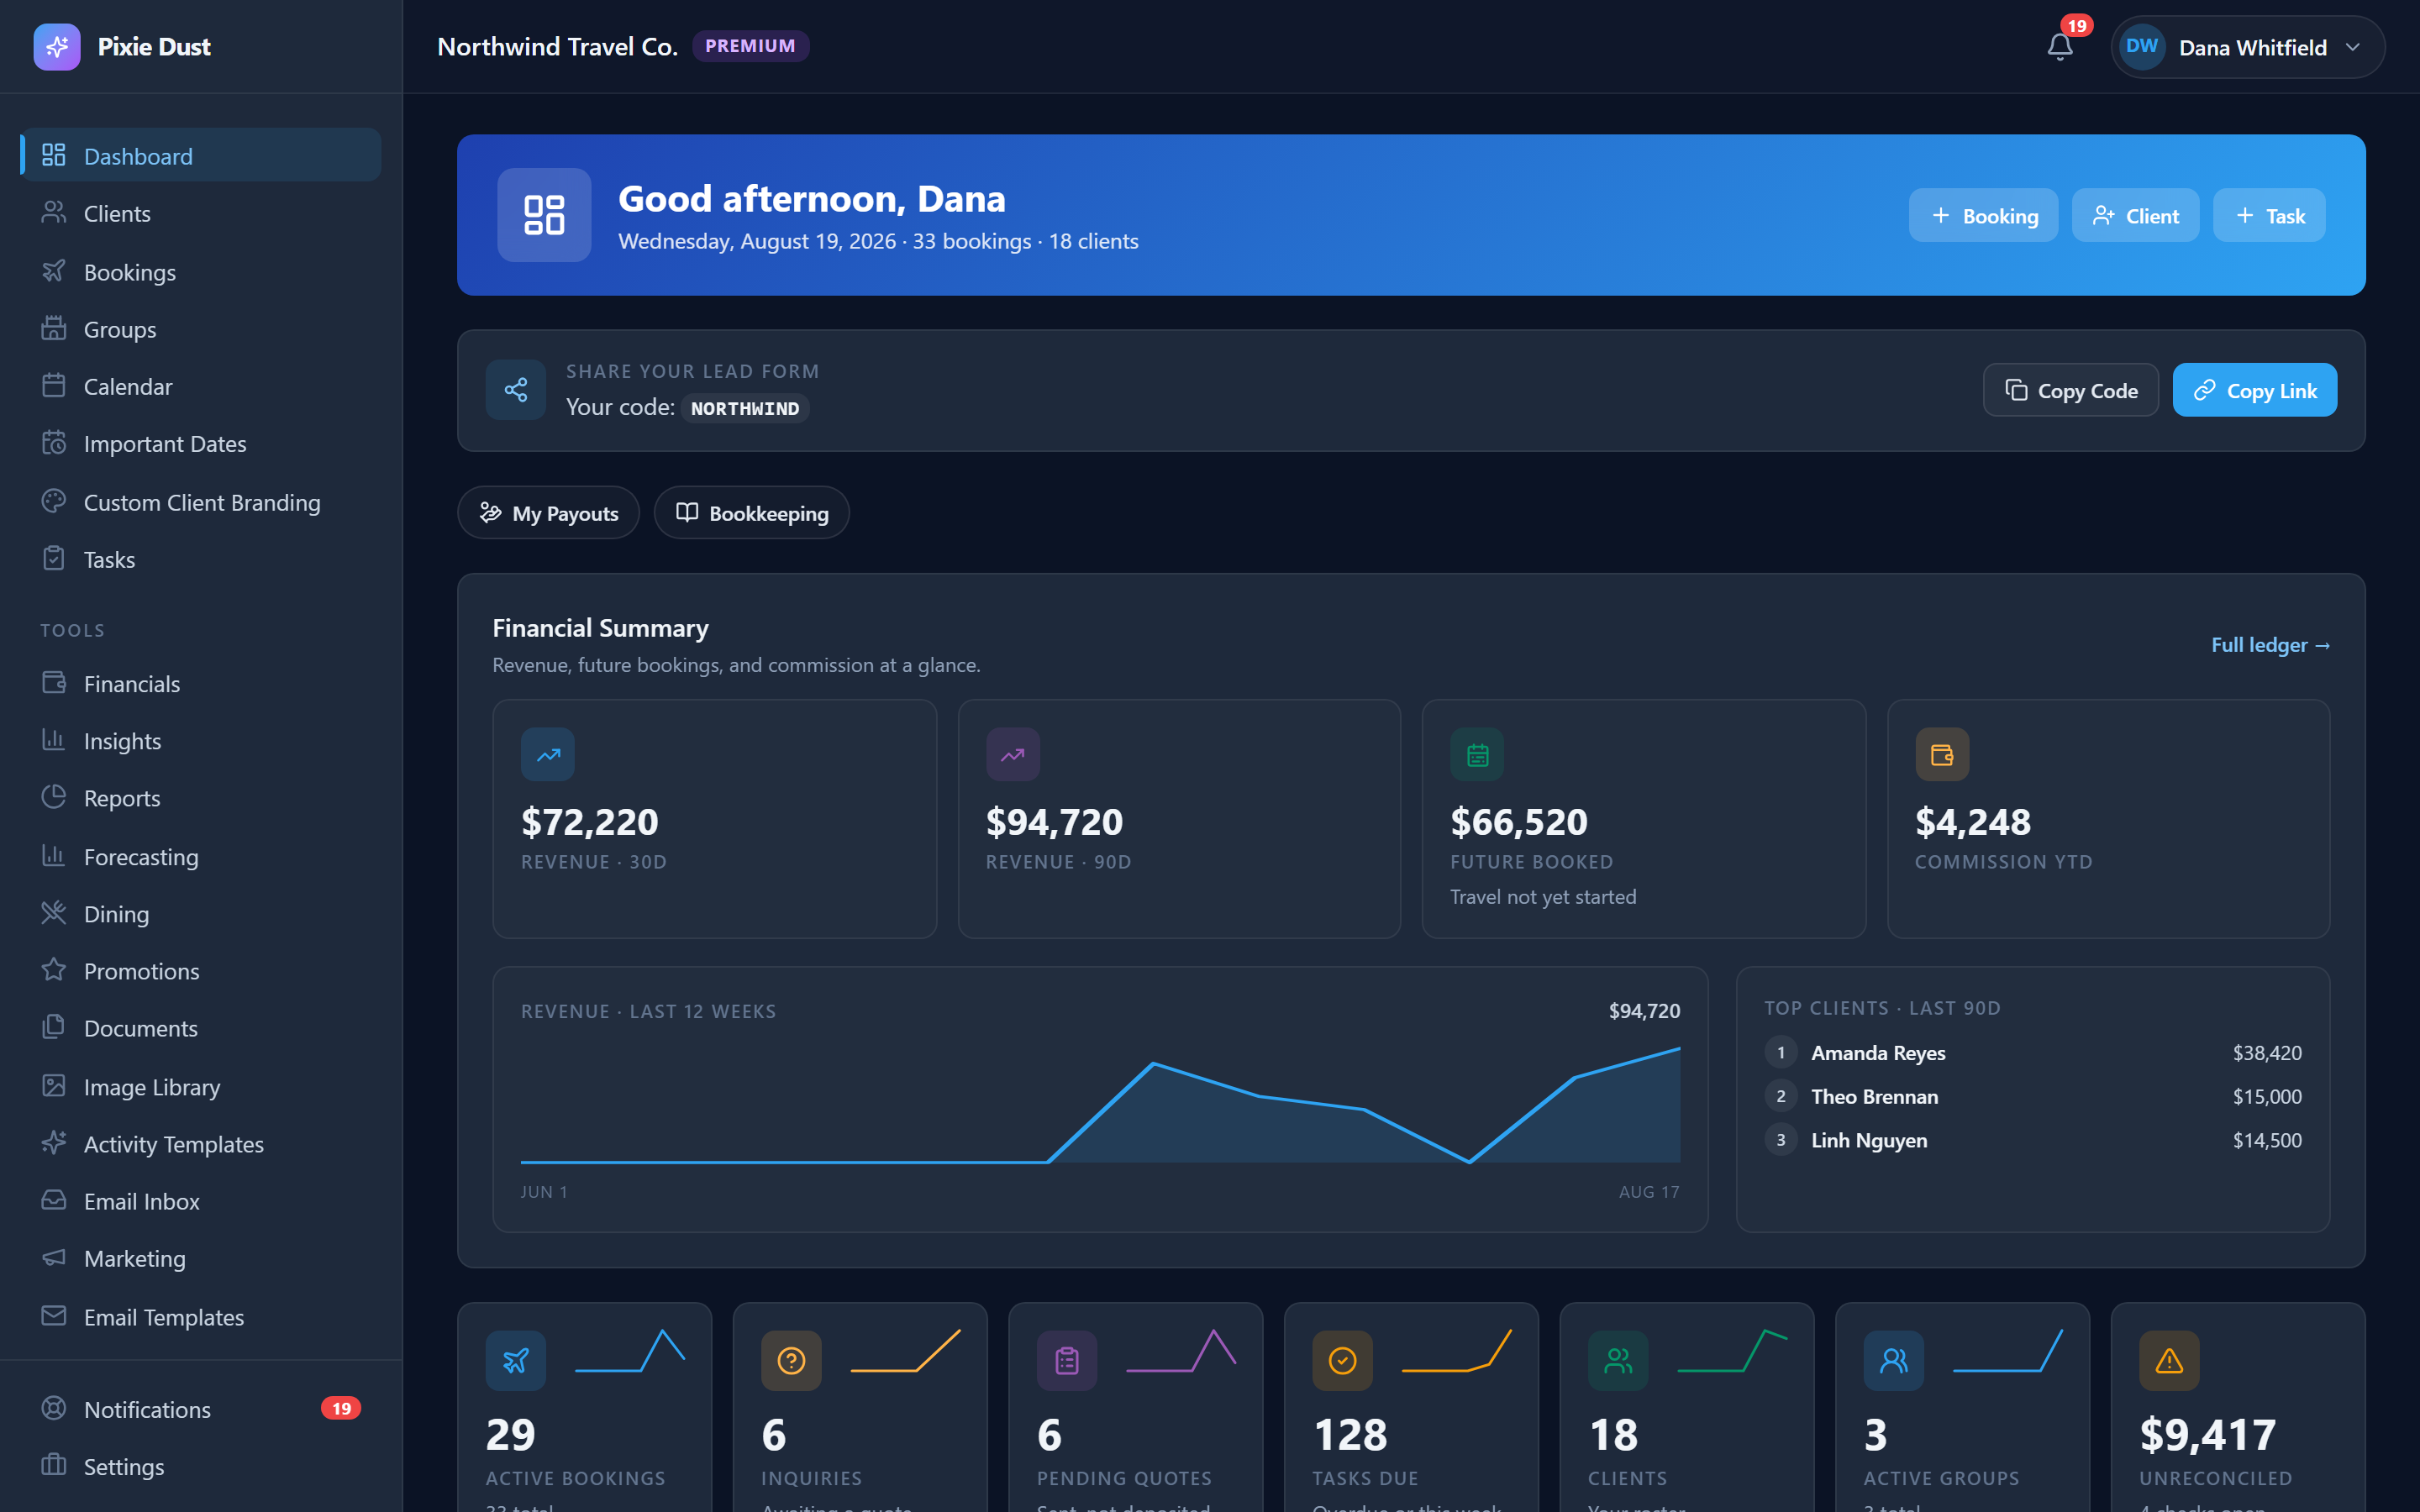Click the Clients card people icon
This screenshot has height=1512, width=2420.
click(x=1618, y=1361)
